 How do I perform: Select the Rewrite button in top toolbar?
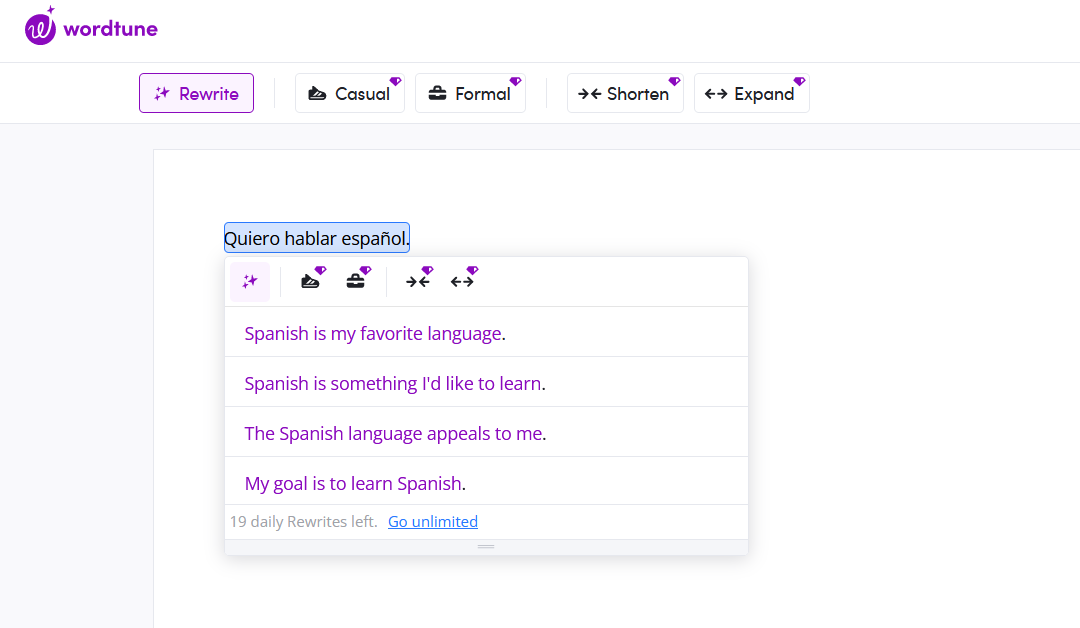(x=196, y=93)
